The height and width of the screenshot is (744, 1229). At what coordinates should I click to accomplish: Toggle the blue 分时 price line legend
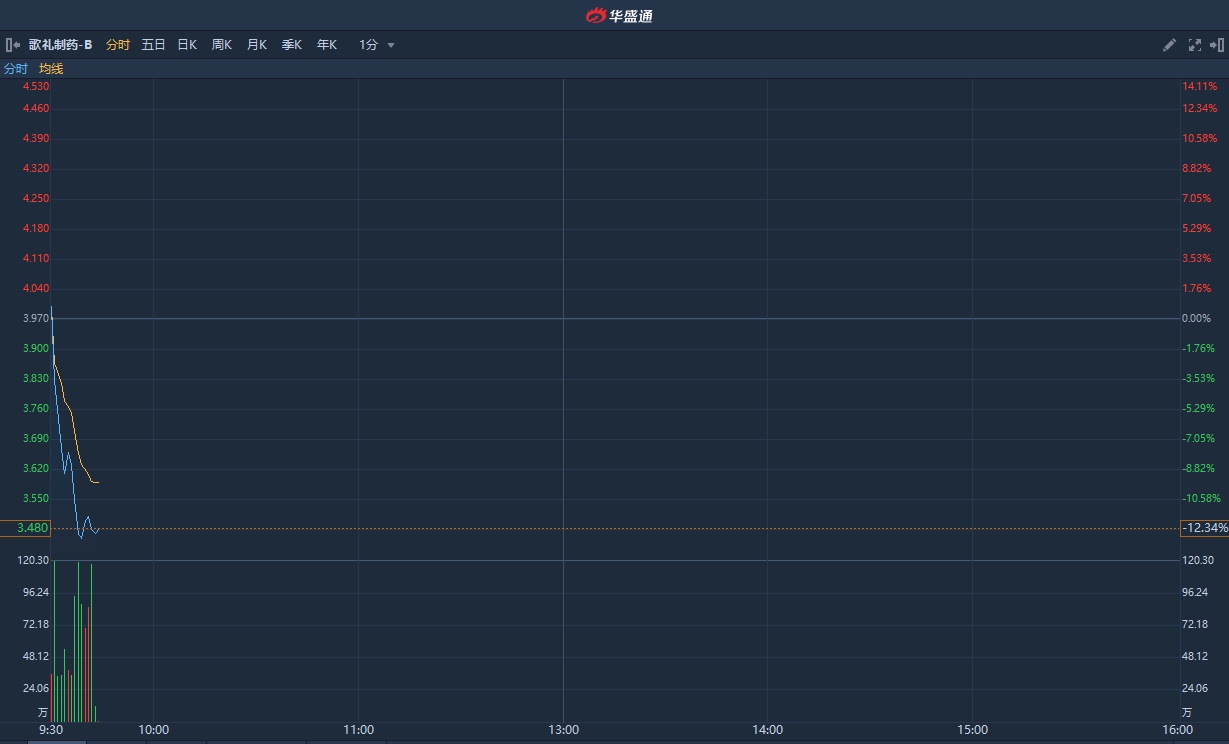click(16, 69)
